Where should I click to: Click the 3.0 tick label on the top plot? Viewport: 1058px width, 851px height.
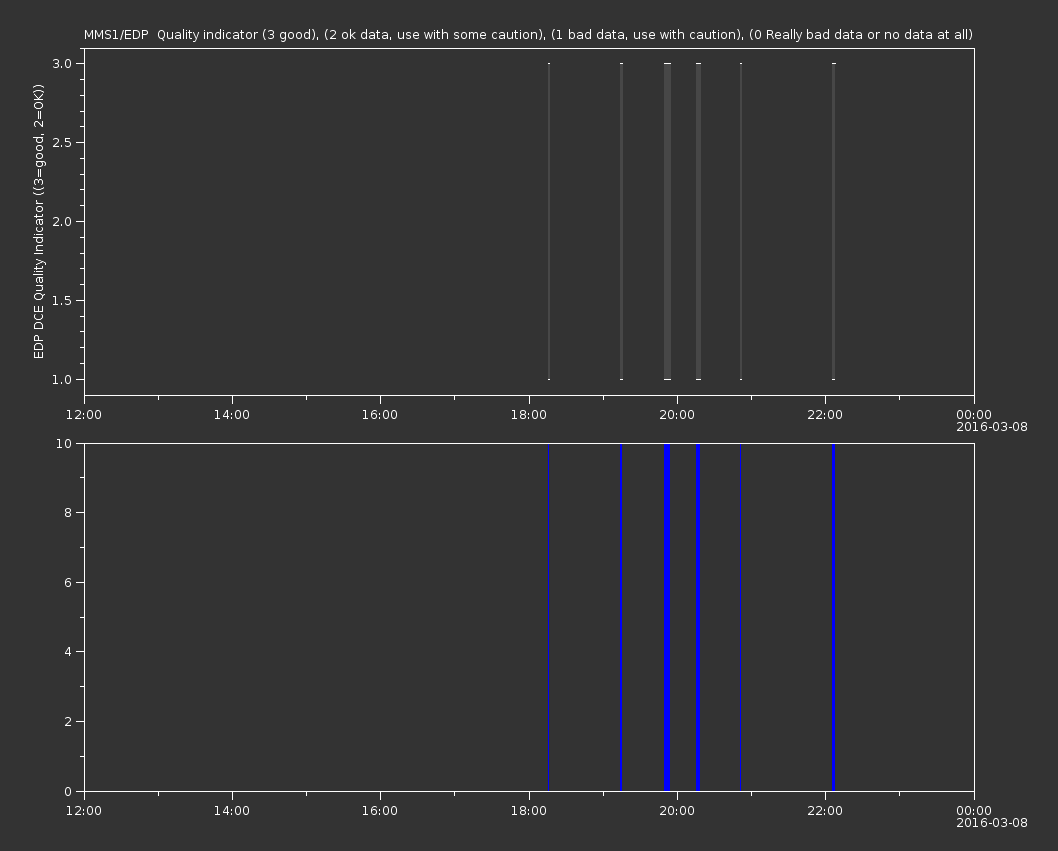pyautogui.click(x=62, y=63)
